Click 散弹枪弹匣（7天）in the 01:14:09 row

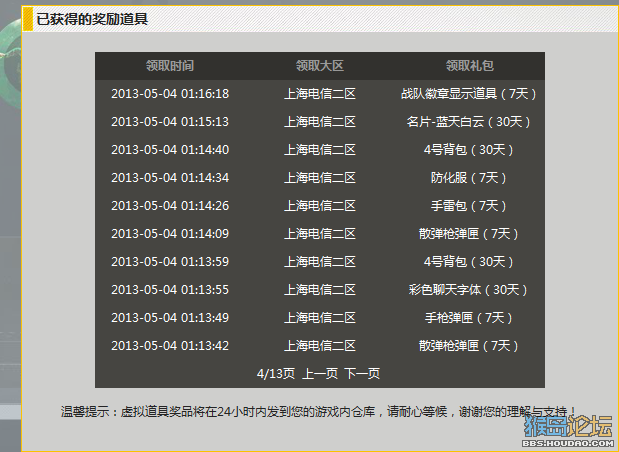469,234
